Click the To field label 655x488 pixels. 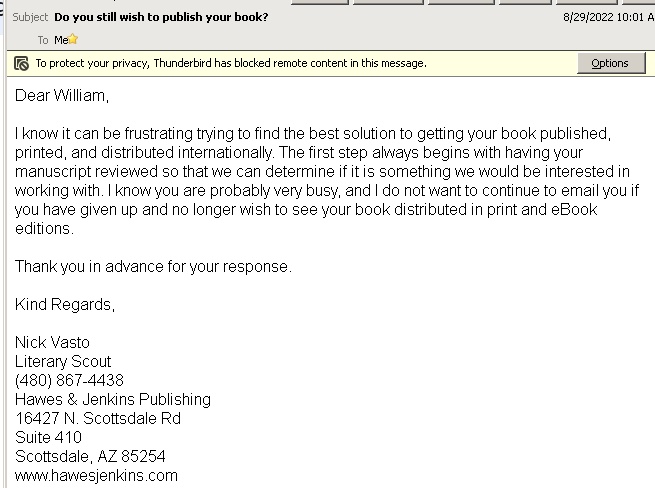coord(43,40)
